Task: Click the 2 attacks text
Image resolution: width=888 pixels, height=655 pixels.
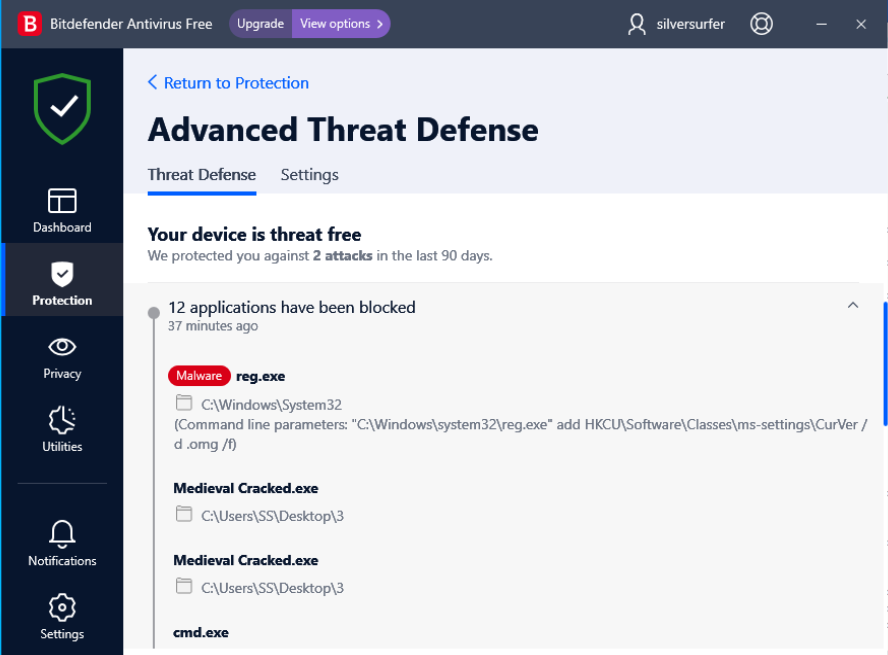Action: [x=343, y=256]
